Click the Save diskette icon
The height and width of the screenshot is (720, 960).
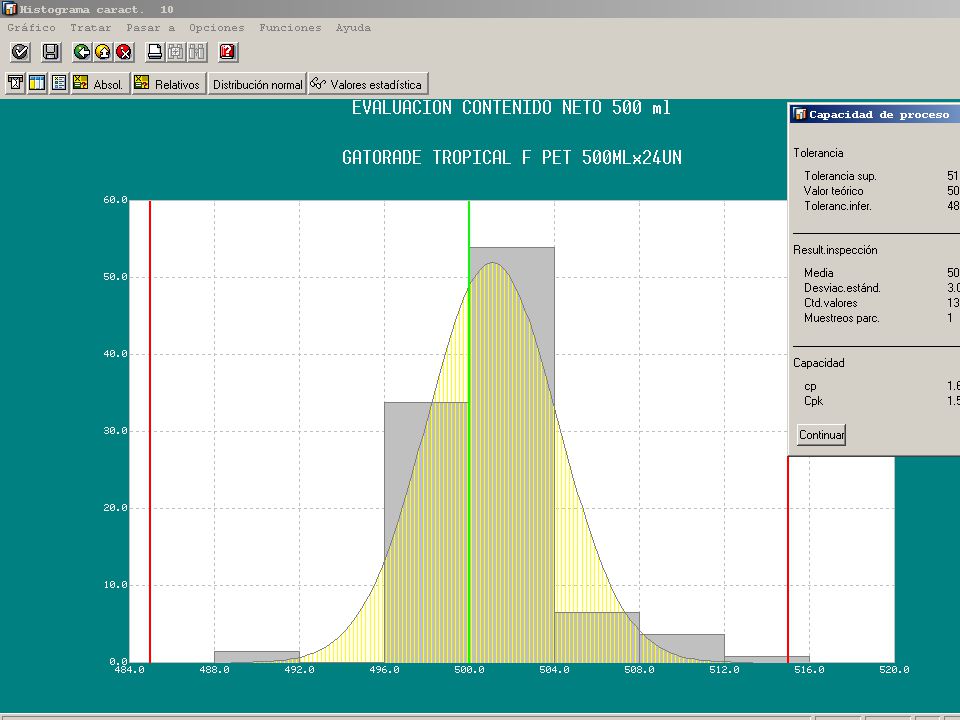click(x=51, y=52)
